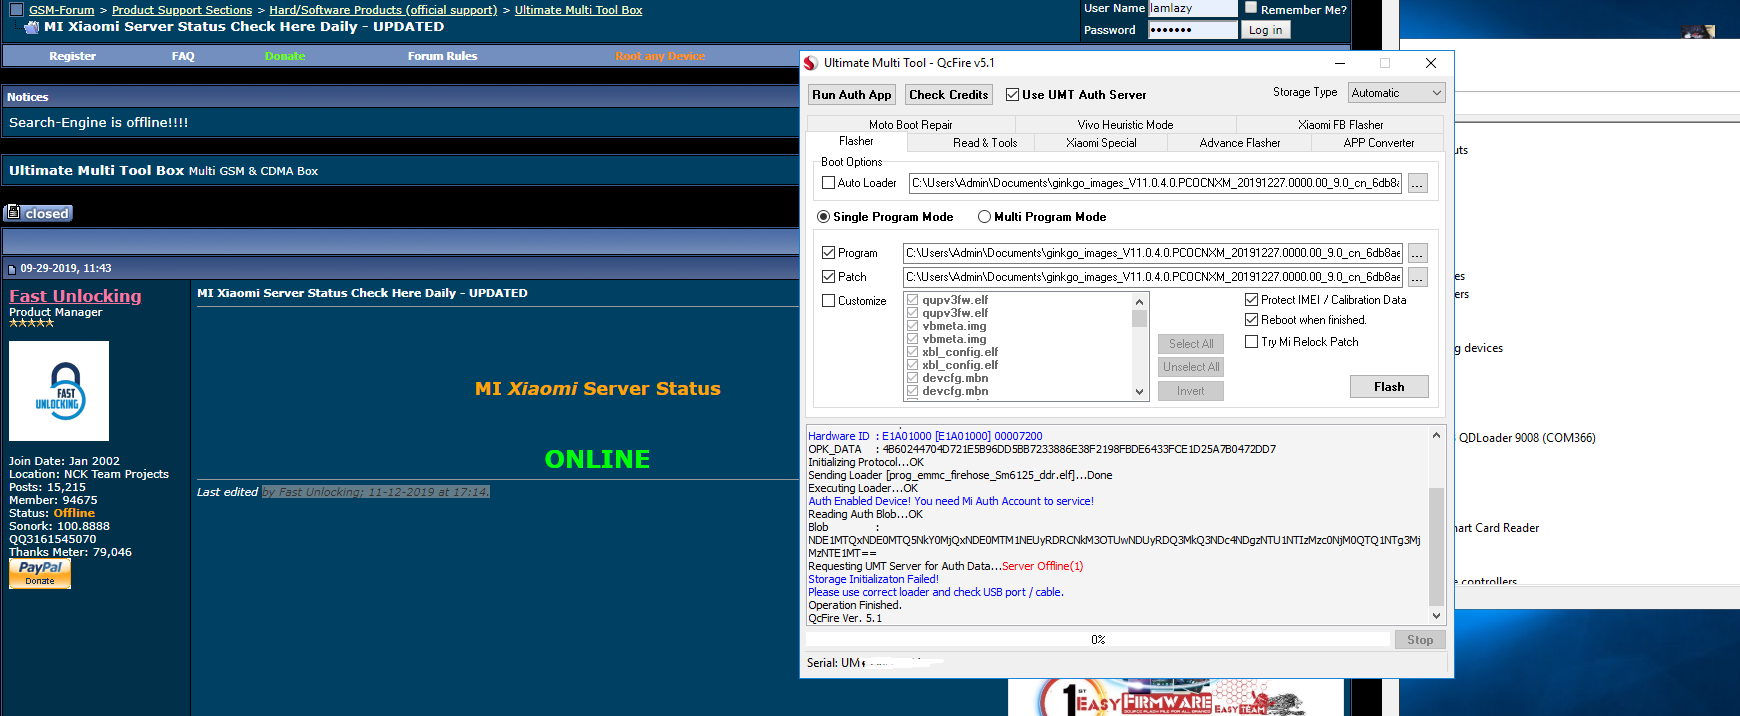Click log panel scrollbar up arrow
Screen dimensions: 1740x716
[1436, 435]
